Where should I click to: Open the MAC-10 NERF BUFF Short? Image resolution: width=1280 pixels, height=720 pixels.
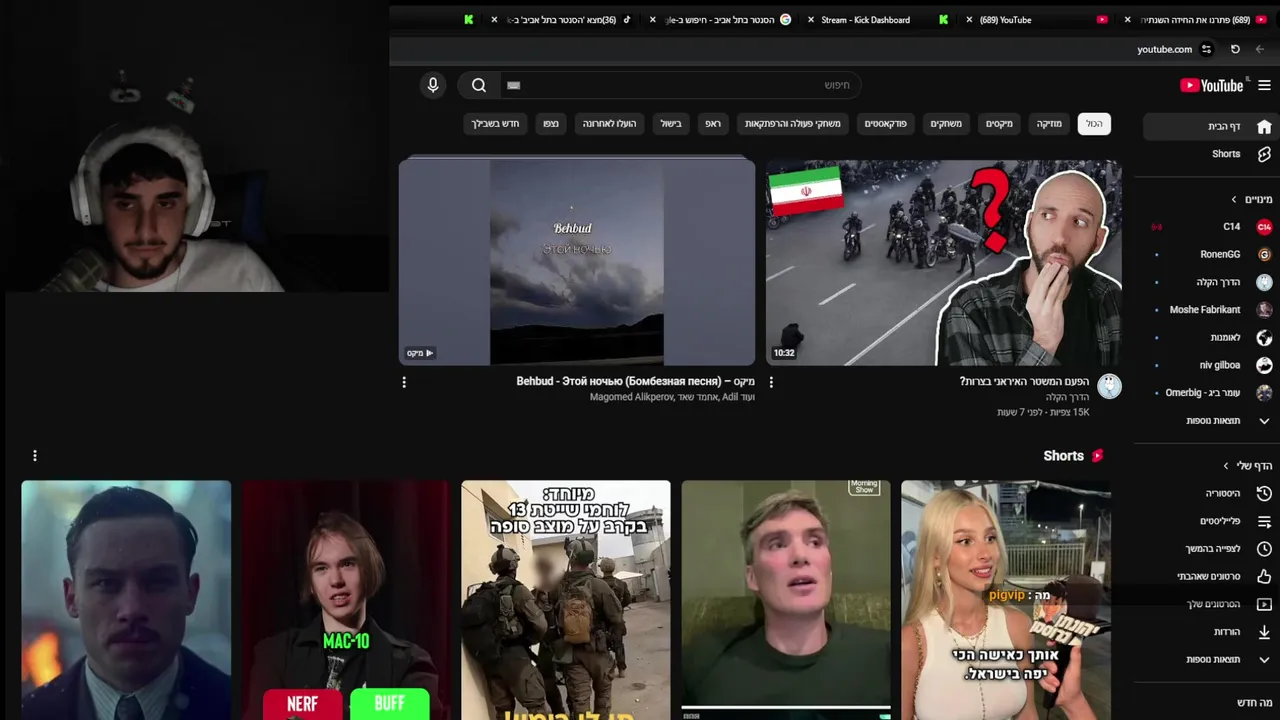click(x=346, y=600)
